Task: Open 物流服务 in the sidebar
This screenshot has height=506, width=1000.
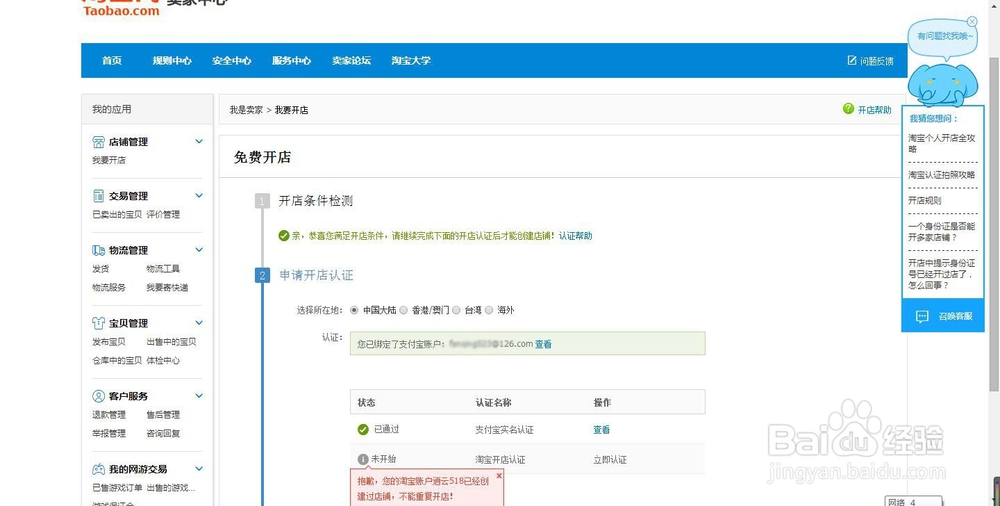Action: click(109, 287)
